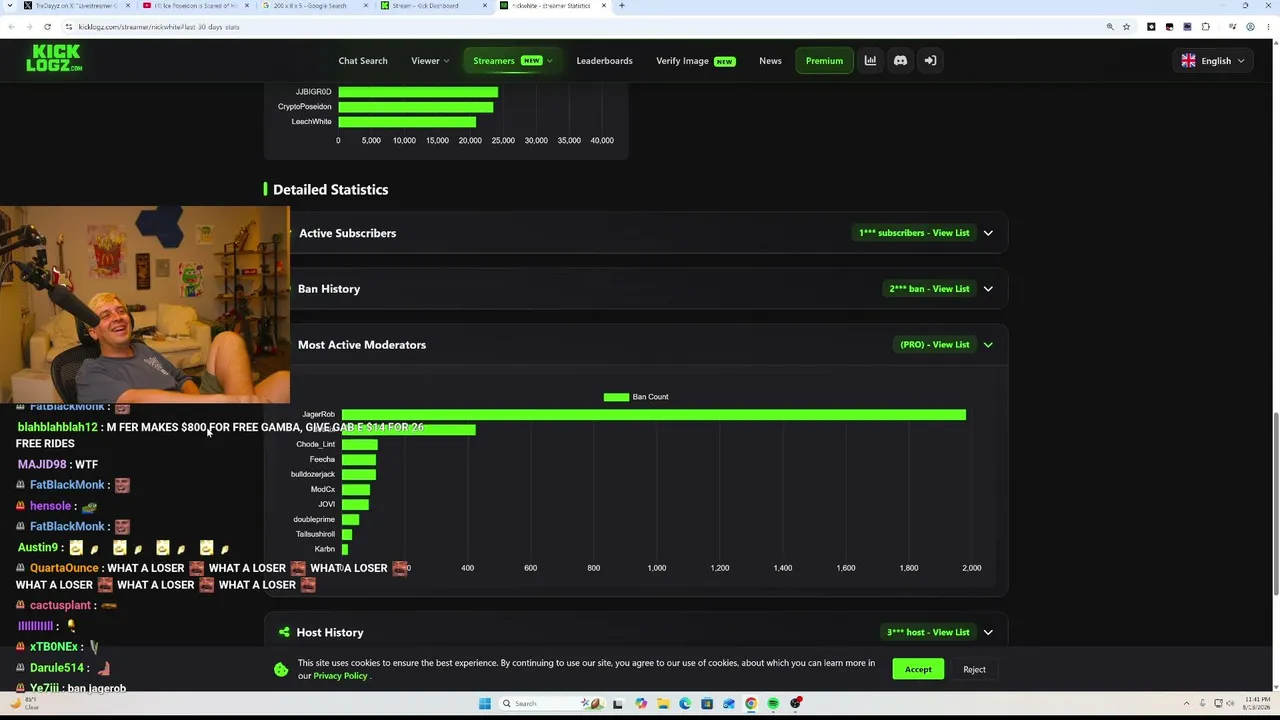Click the Feecha moderator bar
Viewport: 1280px width, 720px height.
pos(359,459)
